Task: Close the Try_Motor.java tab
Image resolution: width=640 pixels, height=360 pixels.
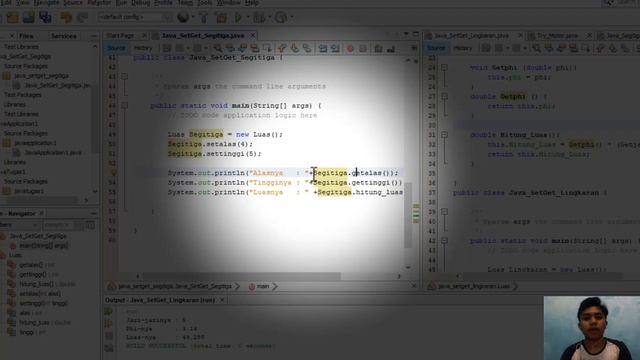Action: [x=589, y=36]
